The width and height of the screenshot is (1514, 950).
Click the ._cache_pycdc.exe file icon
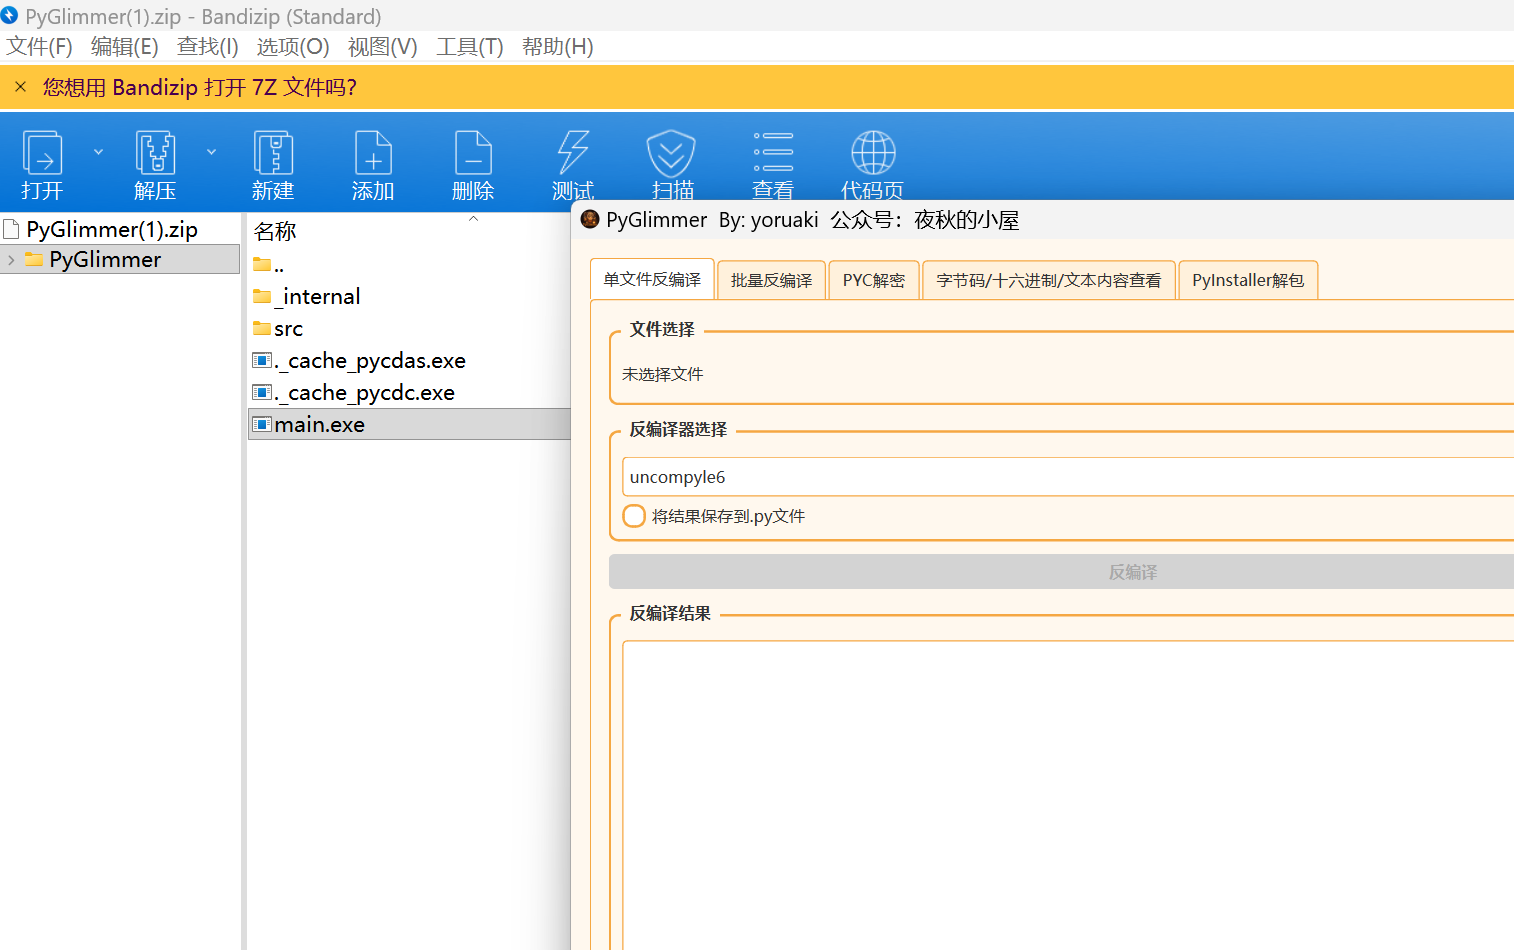[x=262, y=392]
